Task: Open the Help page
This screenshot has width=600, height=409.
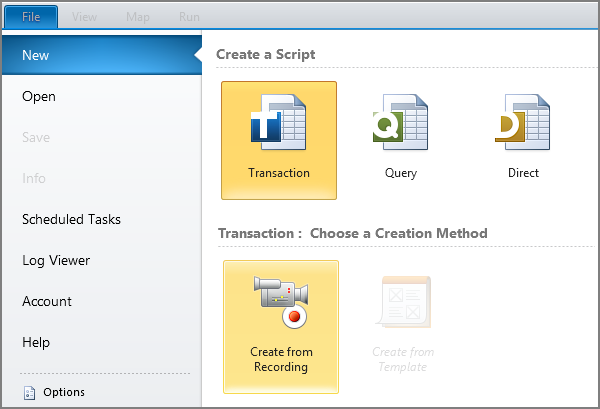Action: (36, 342)
